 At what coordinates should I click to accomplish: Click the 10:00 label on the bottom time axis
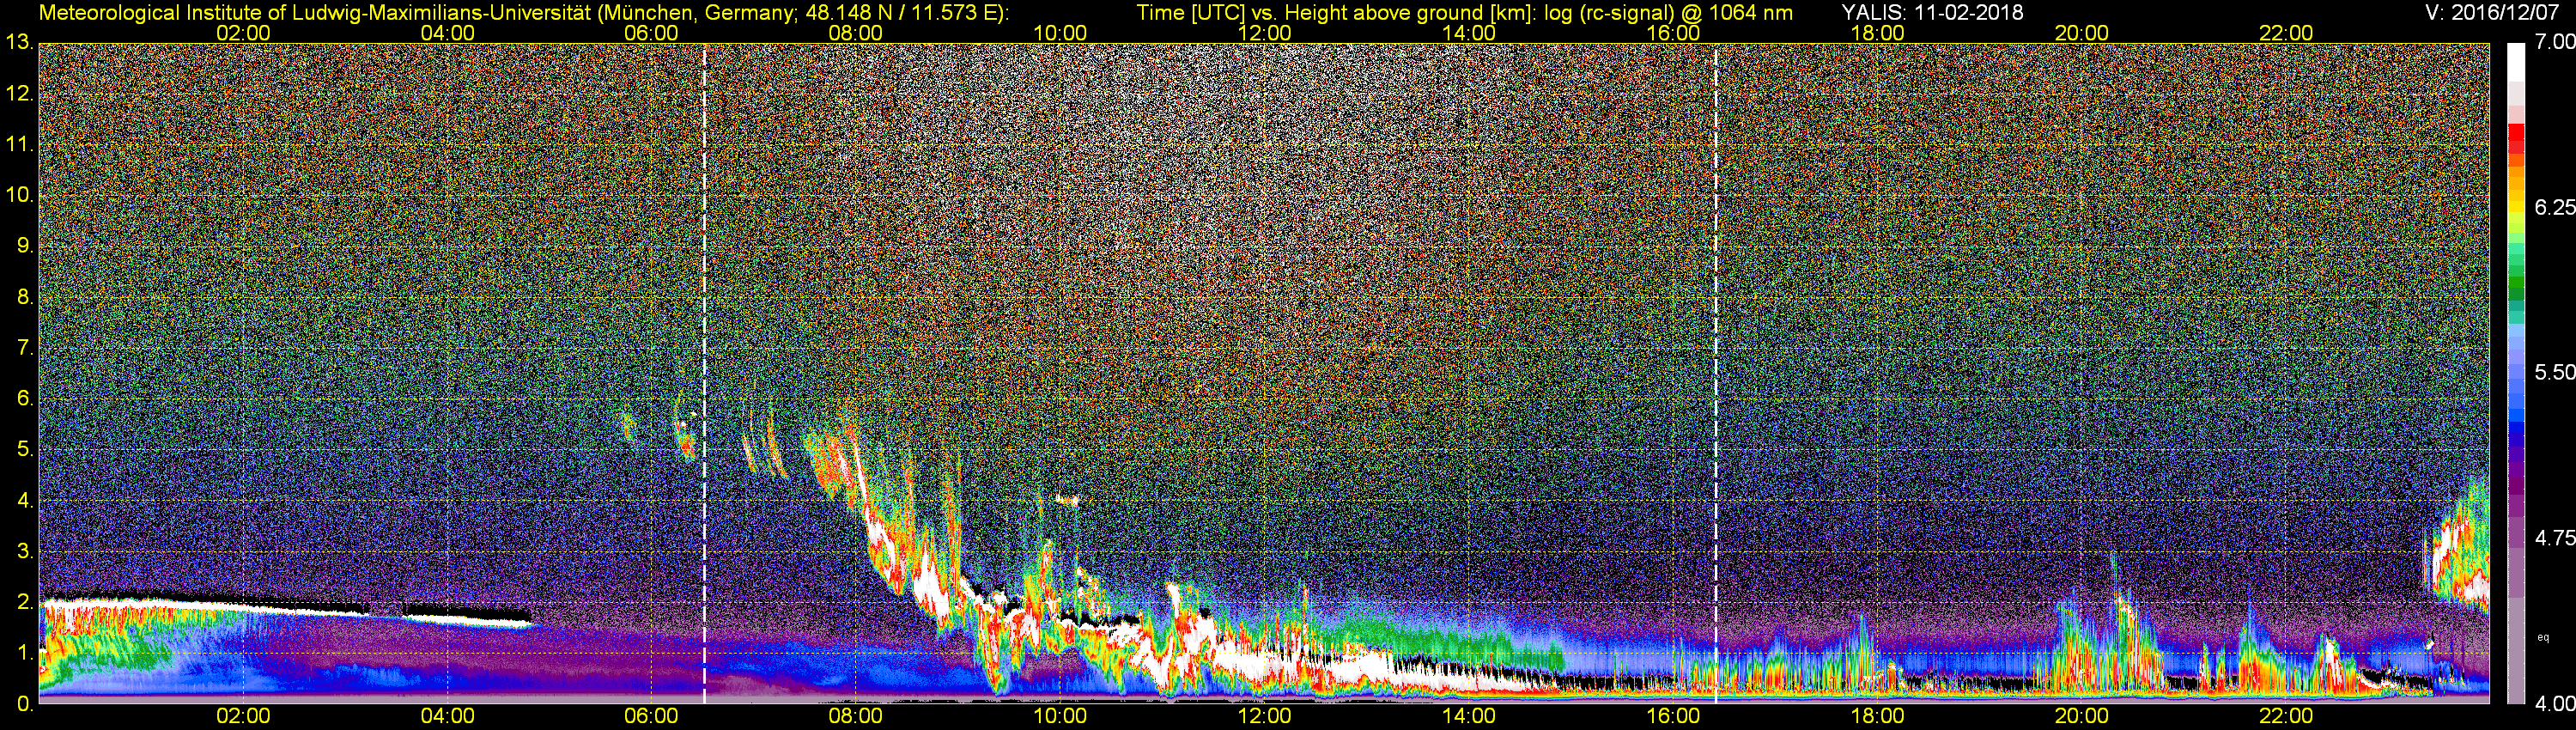[x=1060, y=716]
